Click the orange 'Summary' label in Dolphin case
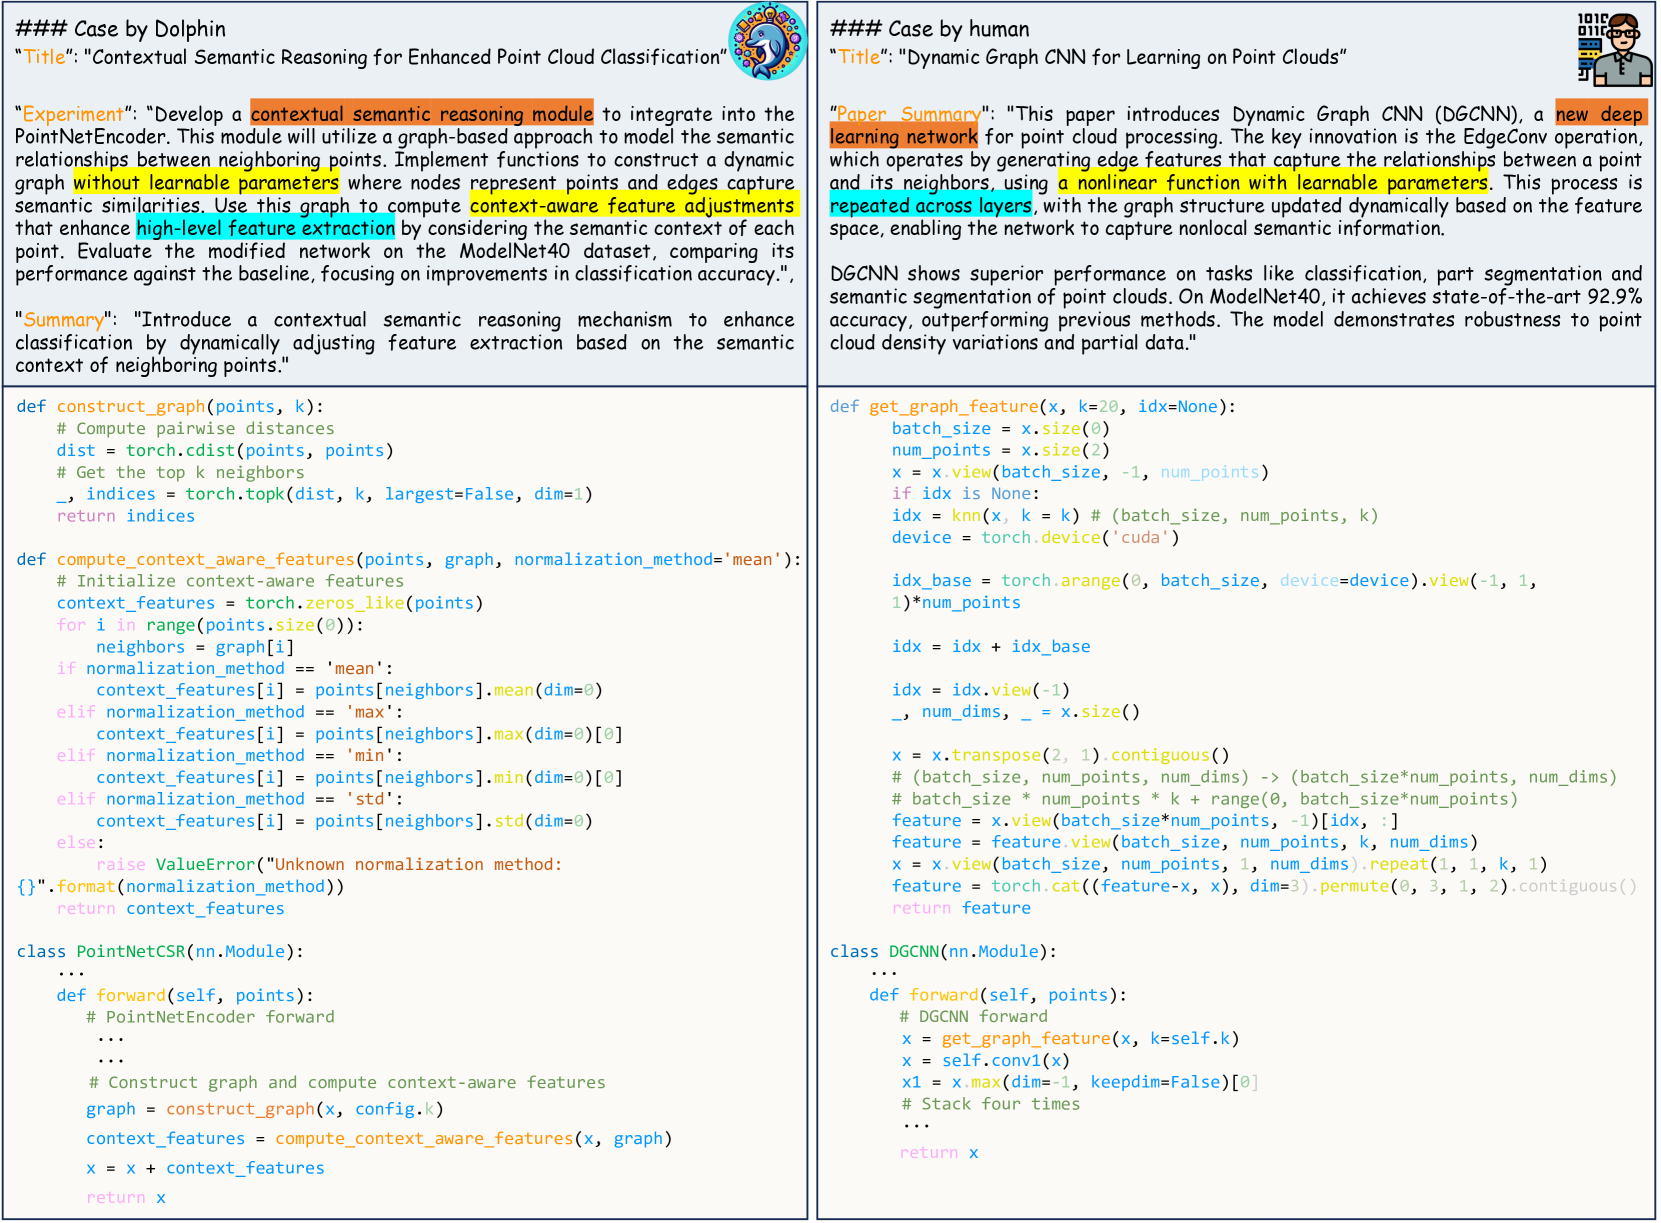The image size is (1661, 1223). [64, 319]
